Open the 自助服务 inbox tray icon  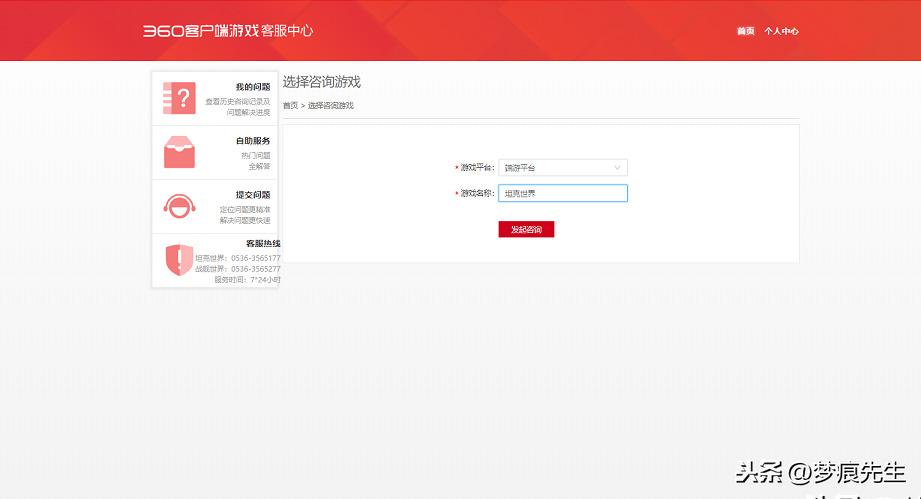pos(179,152)
